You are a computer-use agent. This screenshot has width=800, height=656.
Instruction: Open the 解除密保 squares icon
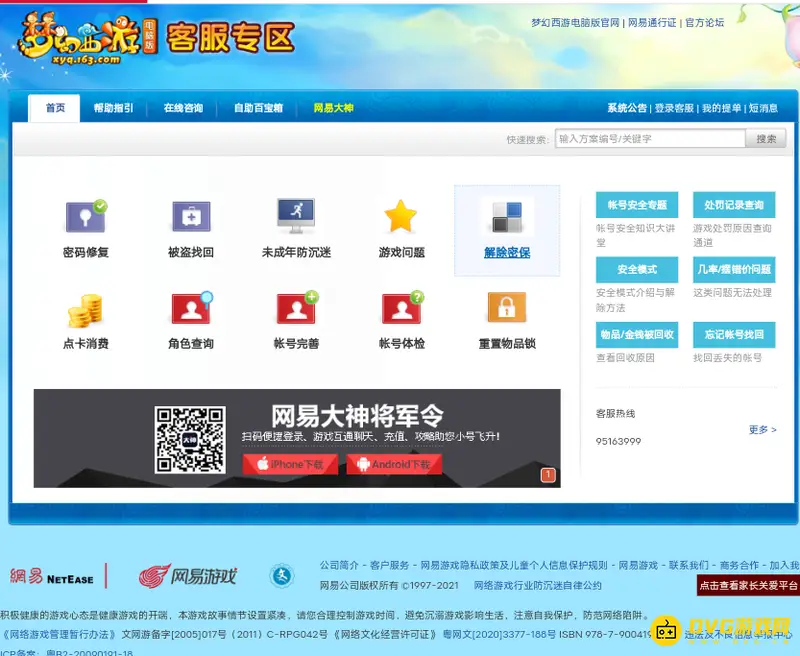(x=507, y=216)
